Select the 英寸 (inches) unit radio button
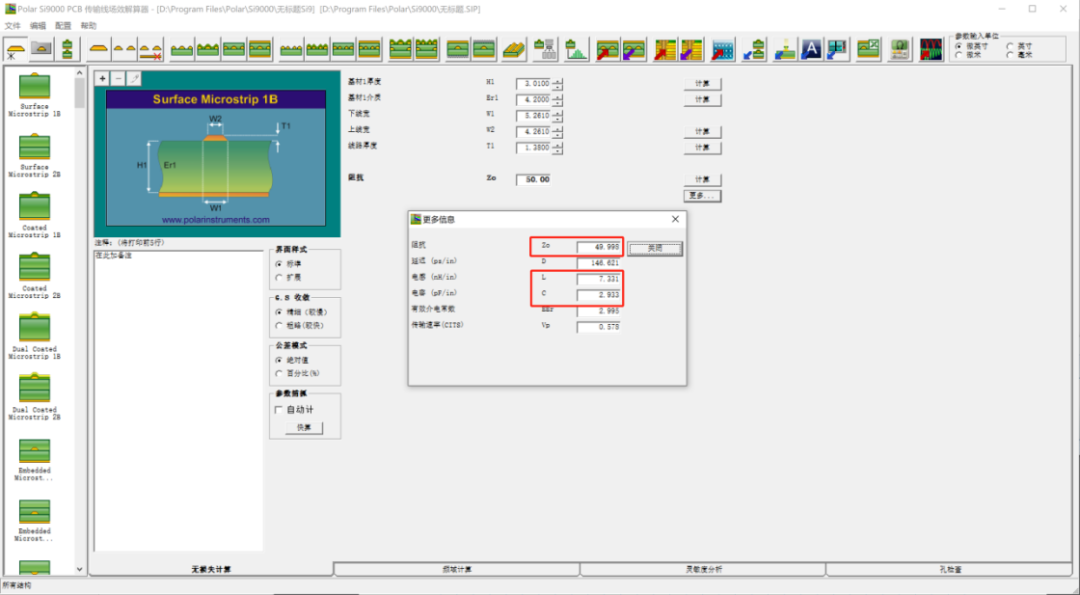 (x=1010, y=46)
